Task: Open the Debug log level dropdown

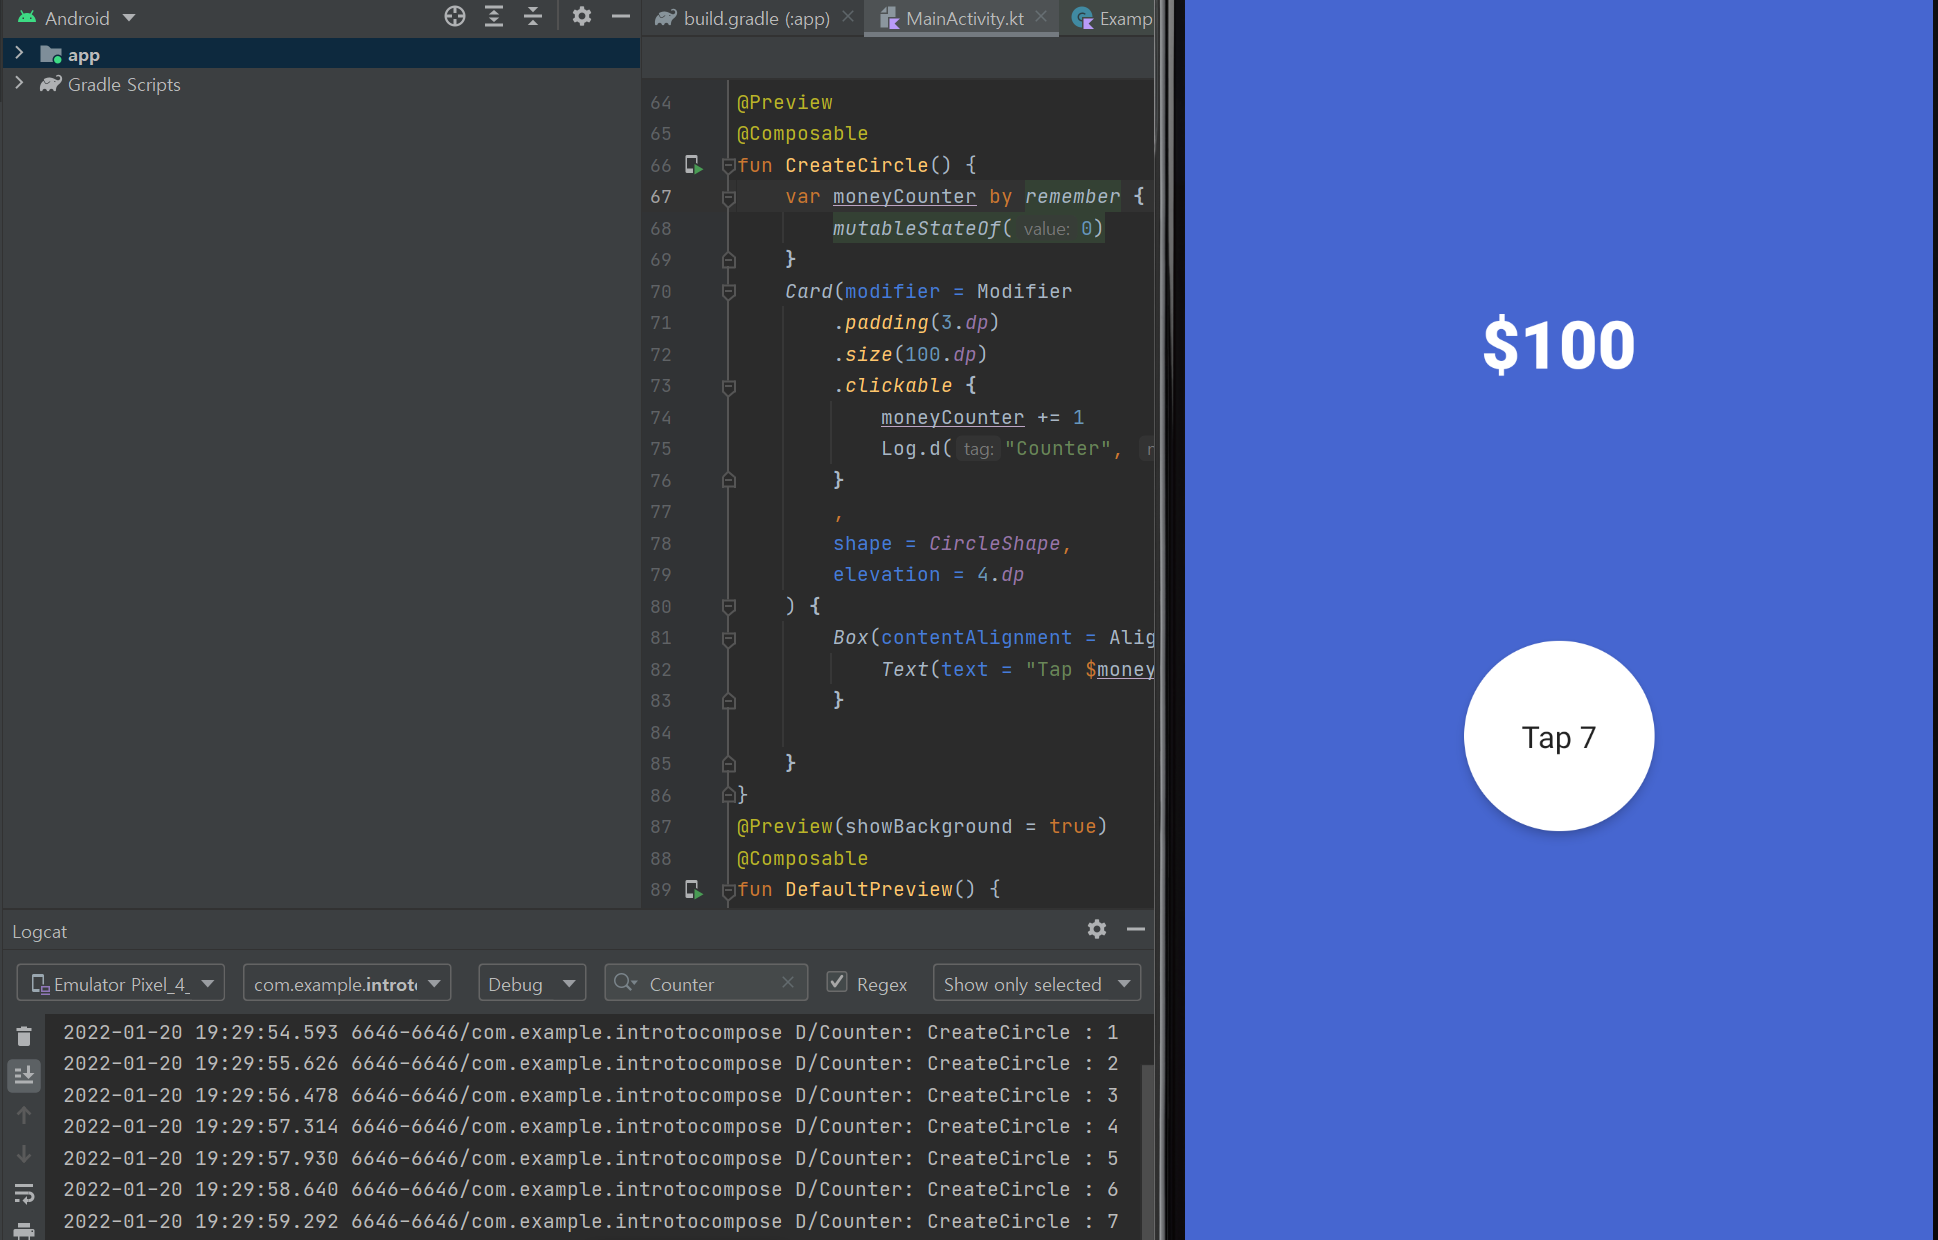Action: point(531,984)
